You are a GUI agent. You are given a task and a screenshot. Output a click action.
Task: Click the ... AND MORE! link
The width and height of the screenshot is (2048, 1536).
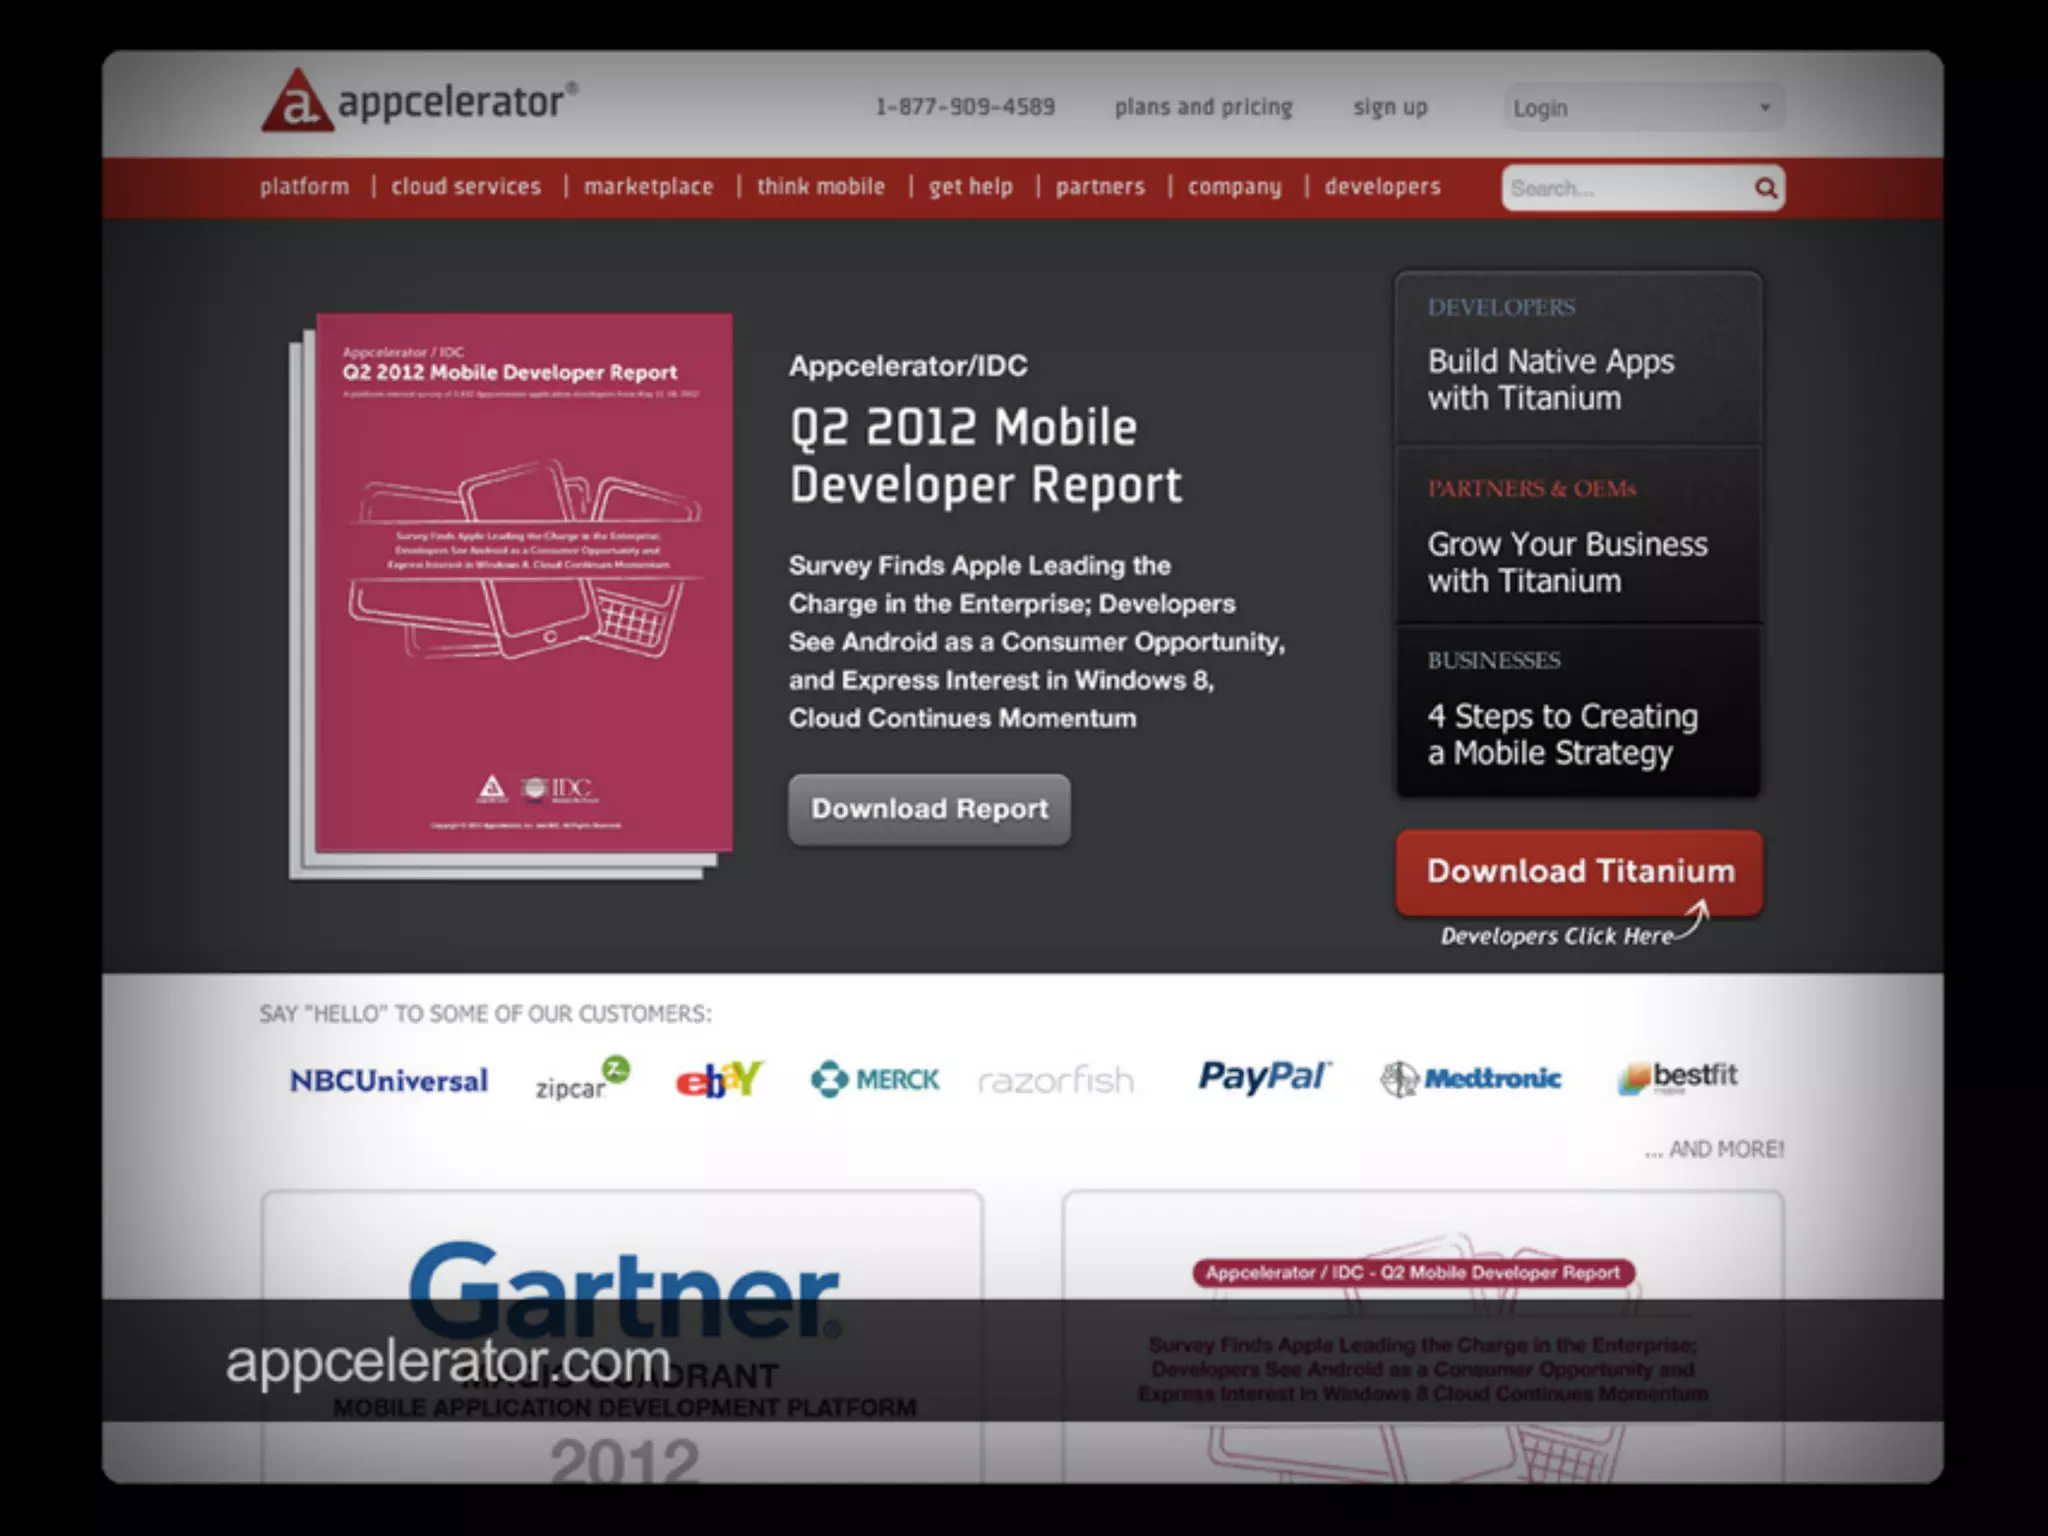click(1714, 1149)
